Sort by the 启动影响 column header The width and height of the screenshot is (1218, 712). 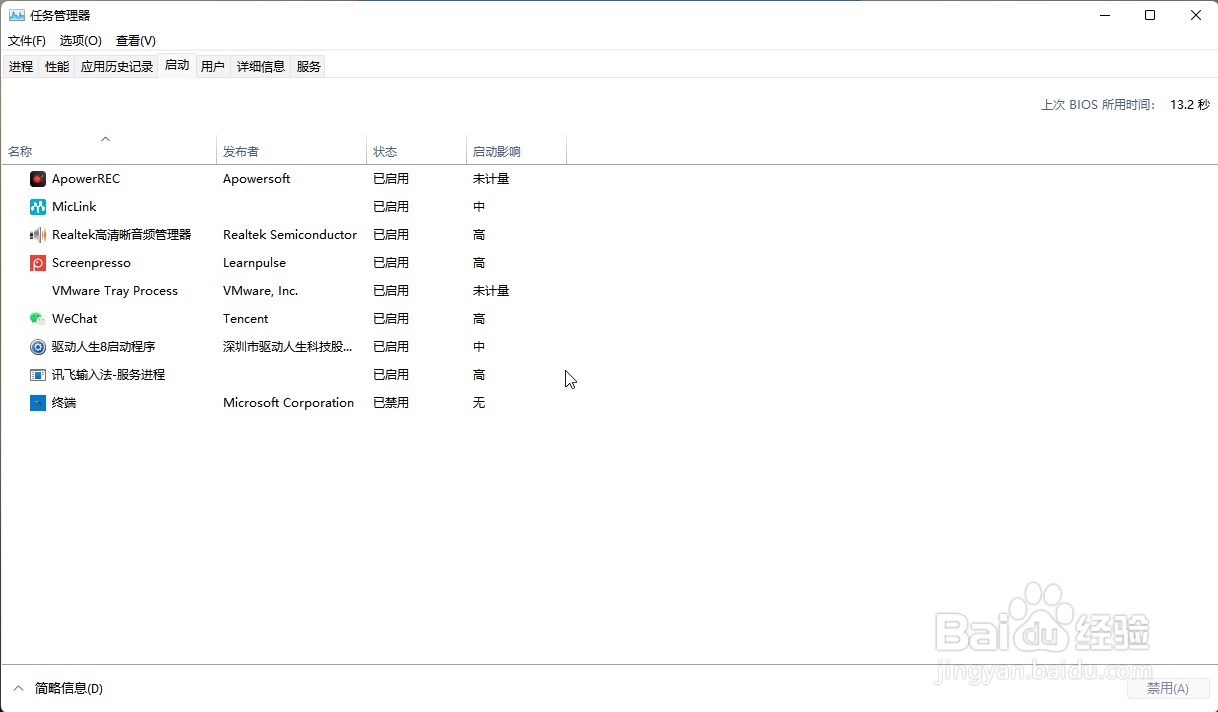pyautogui.click(x=517, y=151)
